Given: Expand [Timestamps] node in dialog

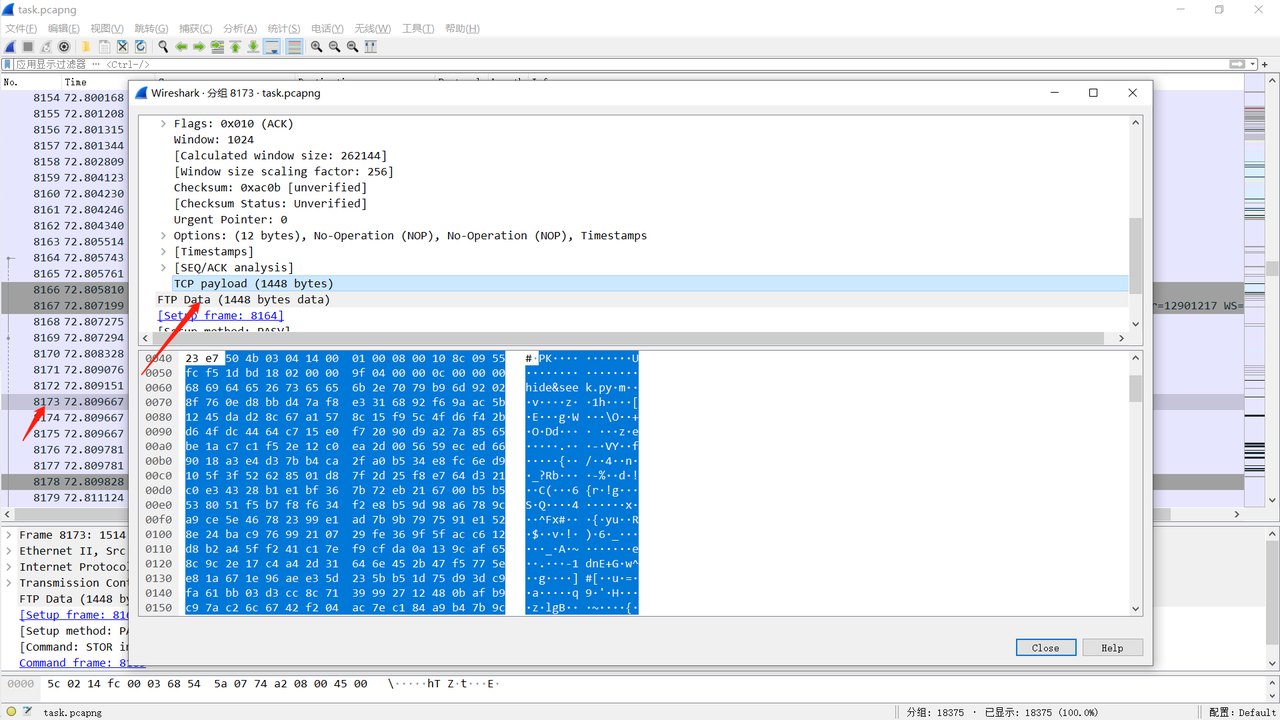Looking at the screenshot, I should pos(164,252).
